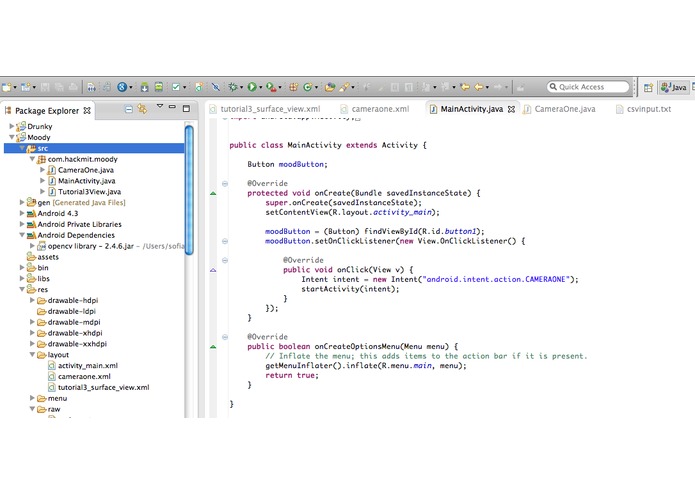Close the Package Explorer view
695x494 pixels.
pyautogui.click(x=87, y=111)
